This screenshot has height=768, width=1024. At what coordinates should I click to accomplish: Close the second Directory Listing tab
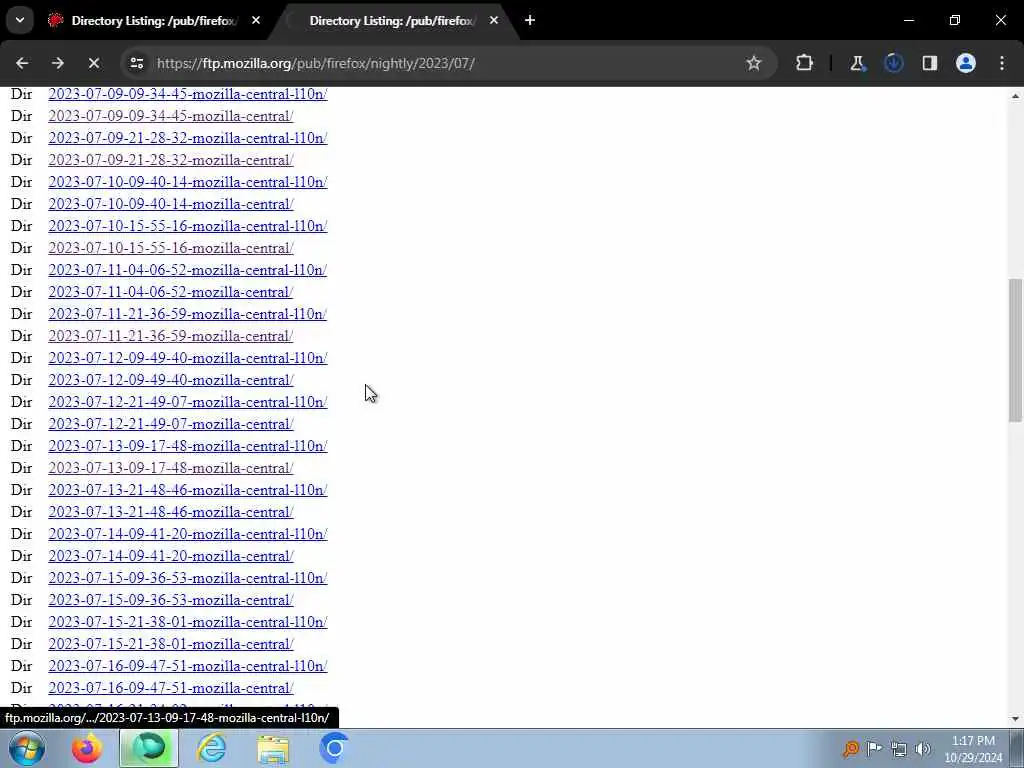[494, 21]
